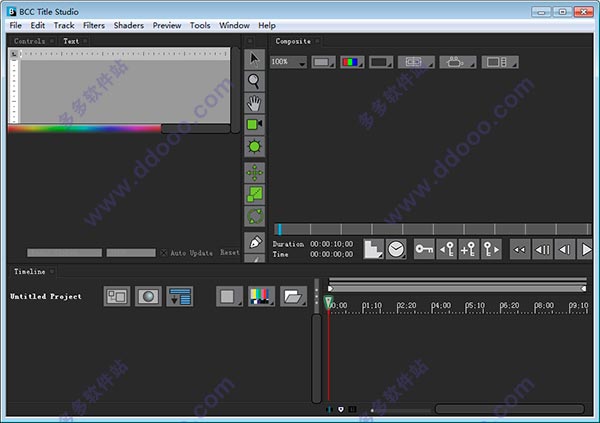Click the overlapping windows timeline icon

(x=117, y=296)
